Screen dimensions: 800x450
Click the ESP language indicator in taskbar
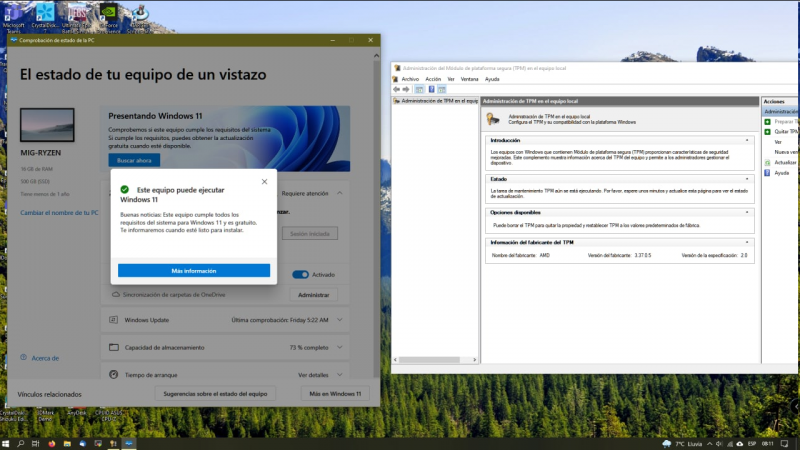[x=752, y=444]
